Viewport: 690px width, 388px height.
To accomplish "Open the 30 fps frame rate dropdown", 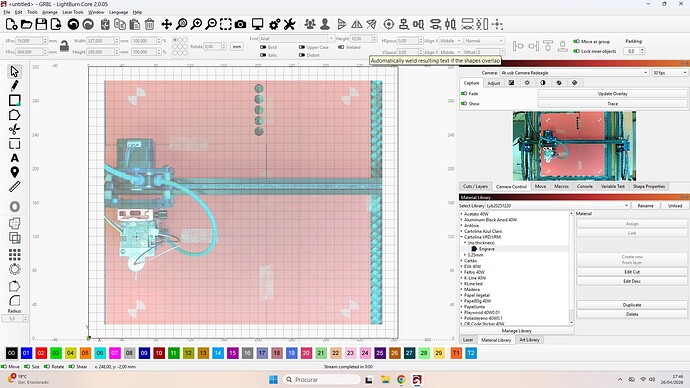I will (x=669, y=73).
